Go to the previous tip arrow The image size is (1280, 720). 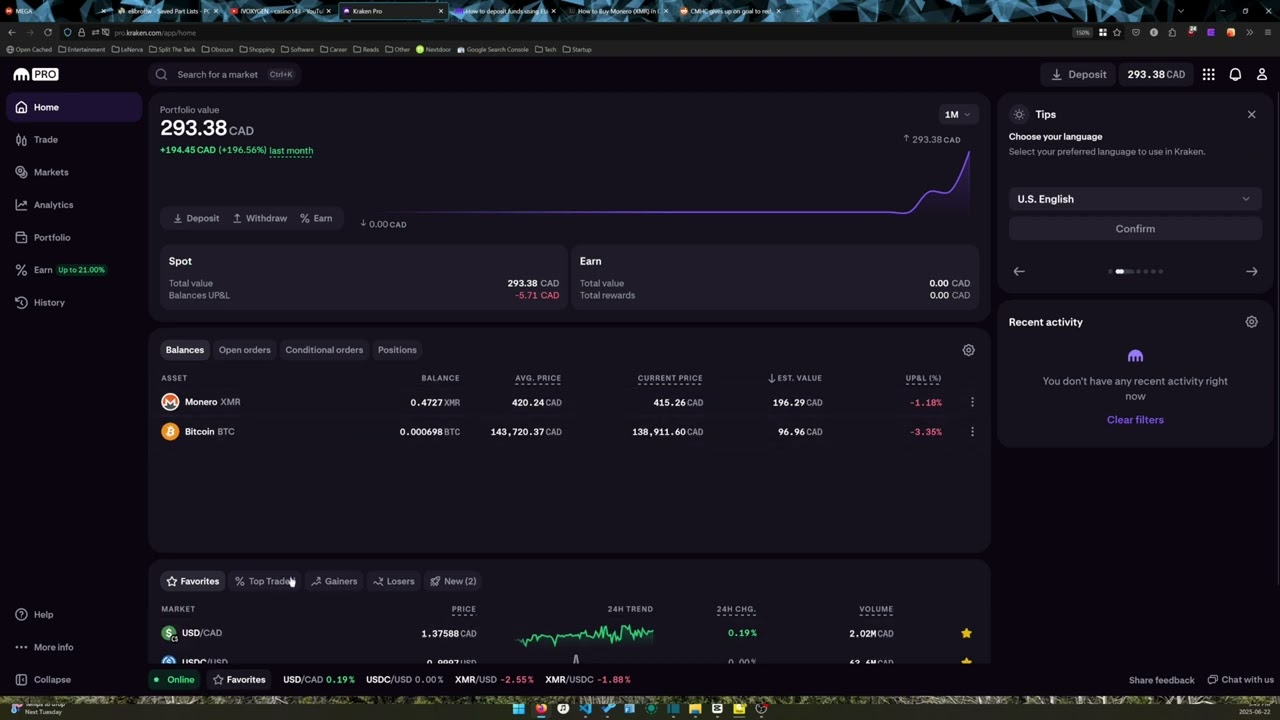pos(1019,271)
